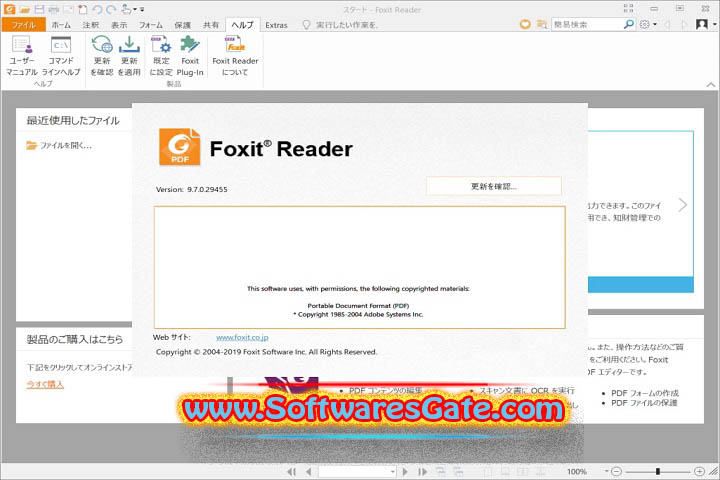Click the lightbulb tell-me icon

pyautogui.click(x=306, y=25)
